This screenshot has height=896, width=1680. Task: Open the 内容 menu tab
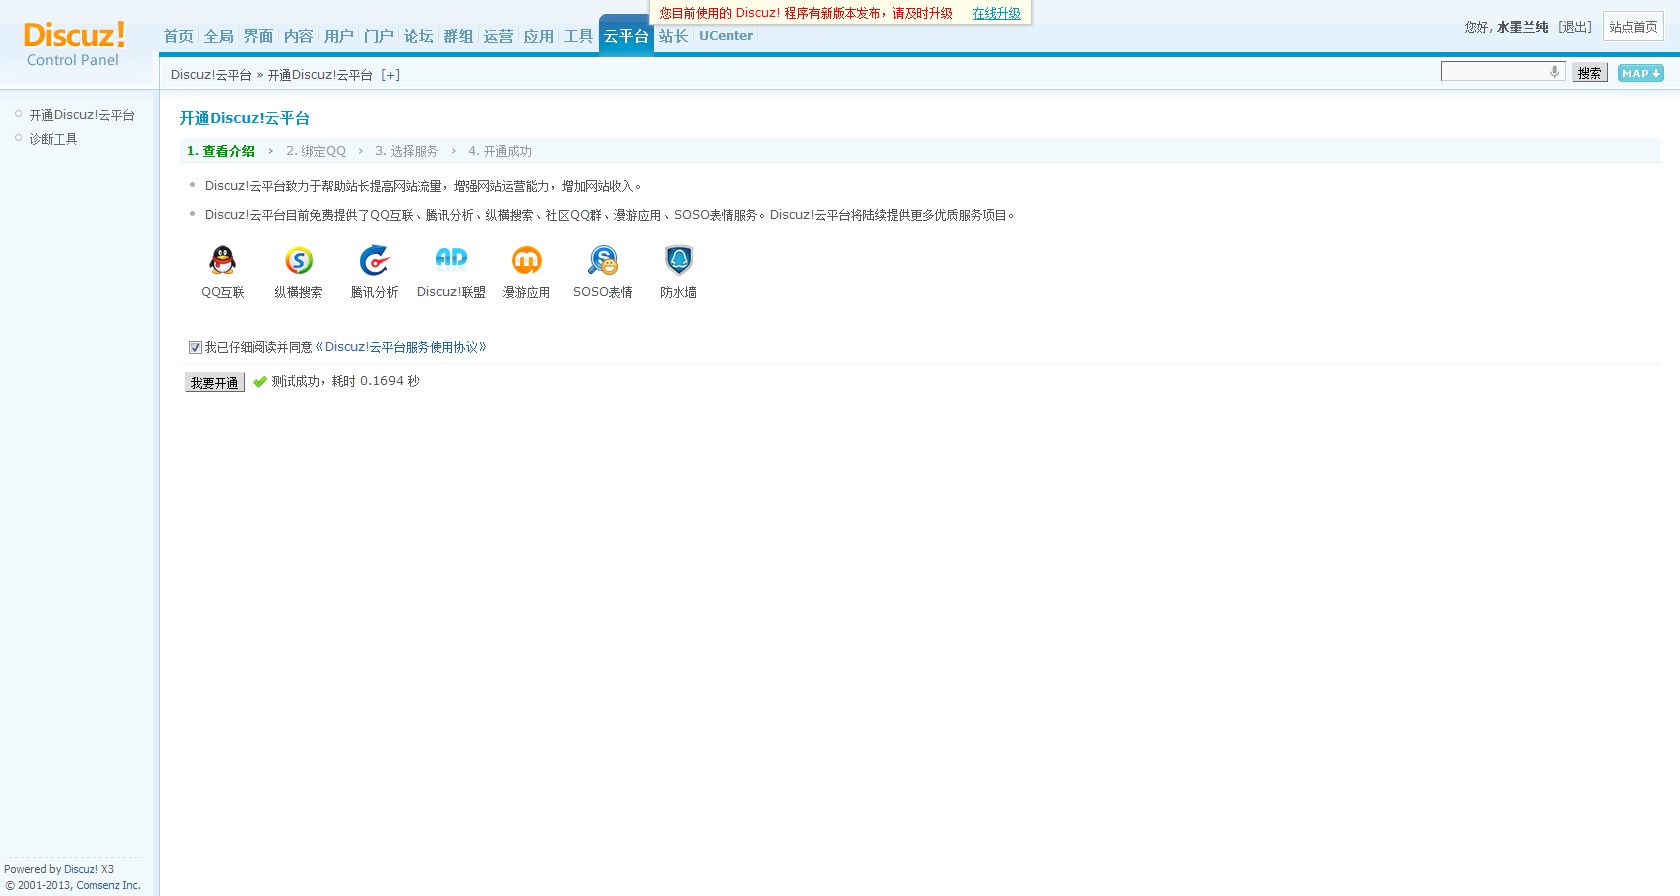point(299,36)
